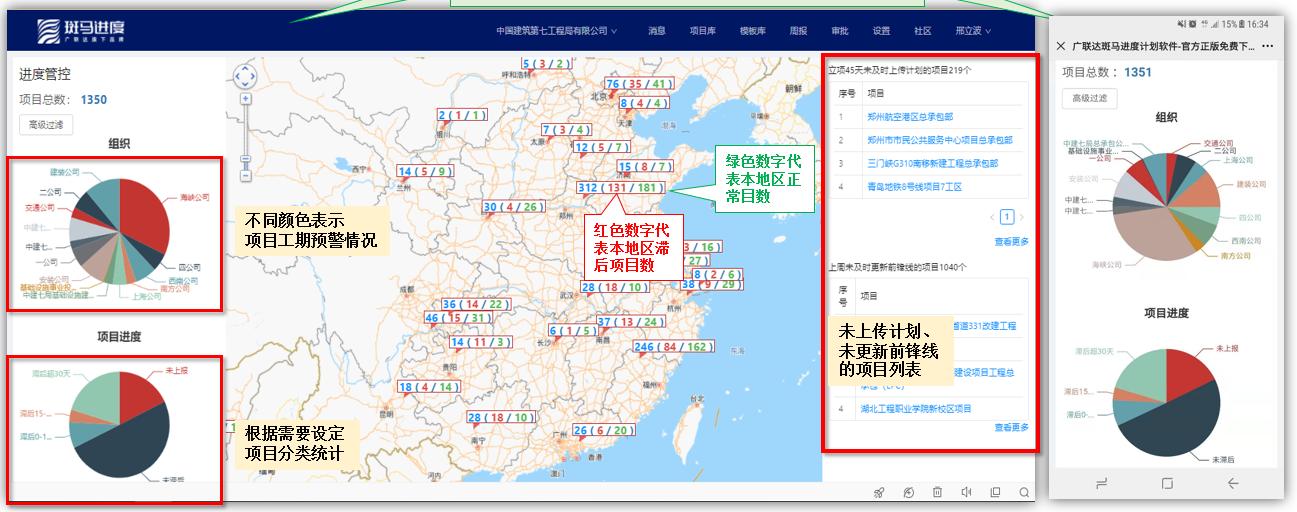
Task: Click the 30 (4/26) map marker label
Action: click(x=514, y=207)
